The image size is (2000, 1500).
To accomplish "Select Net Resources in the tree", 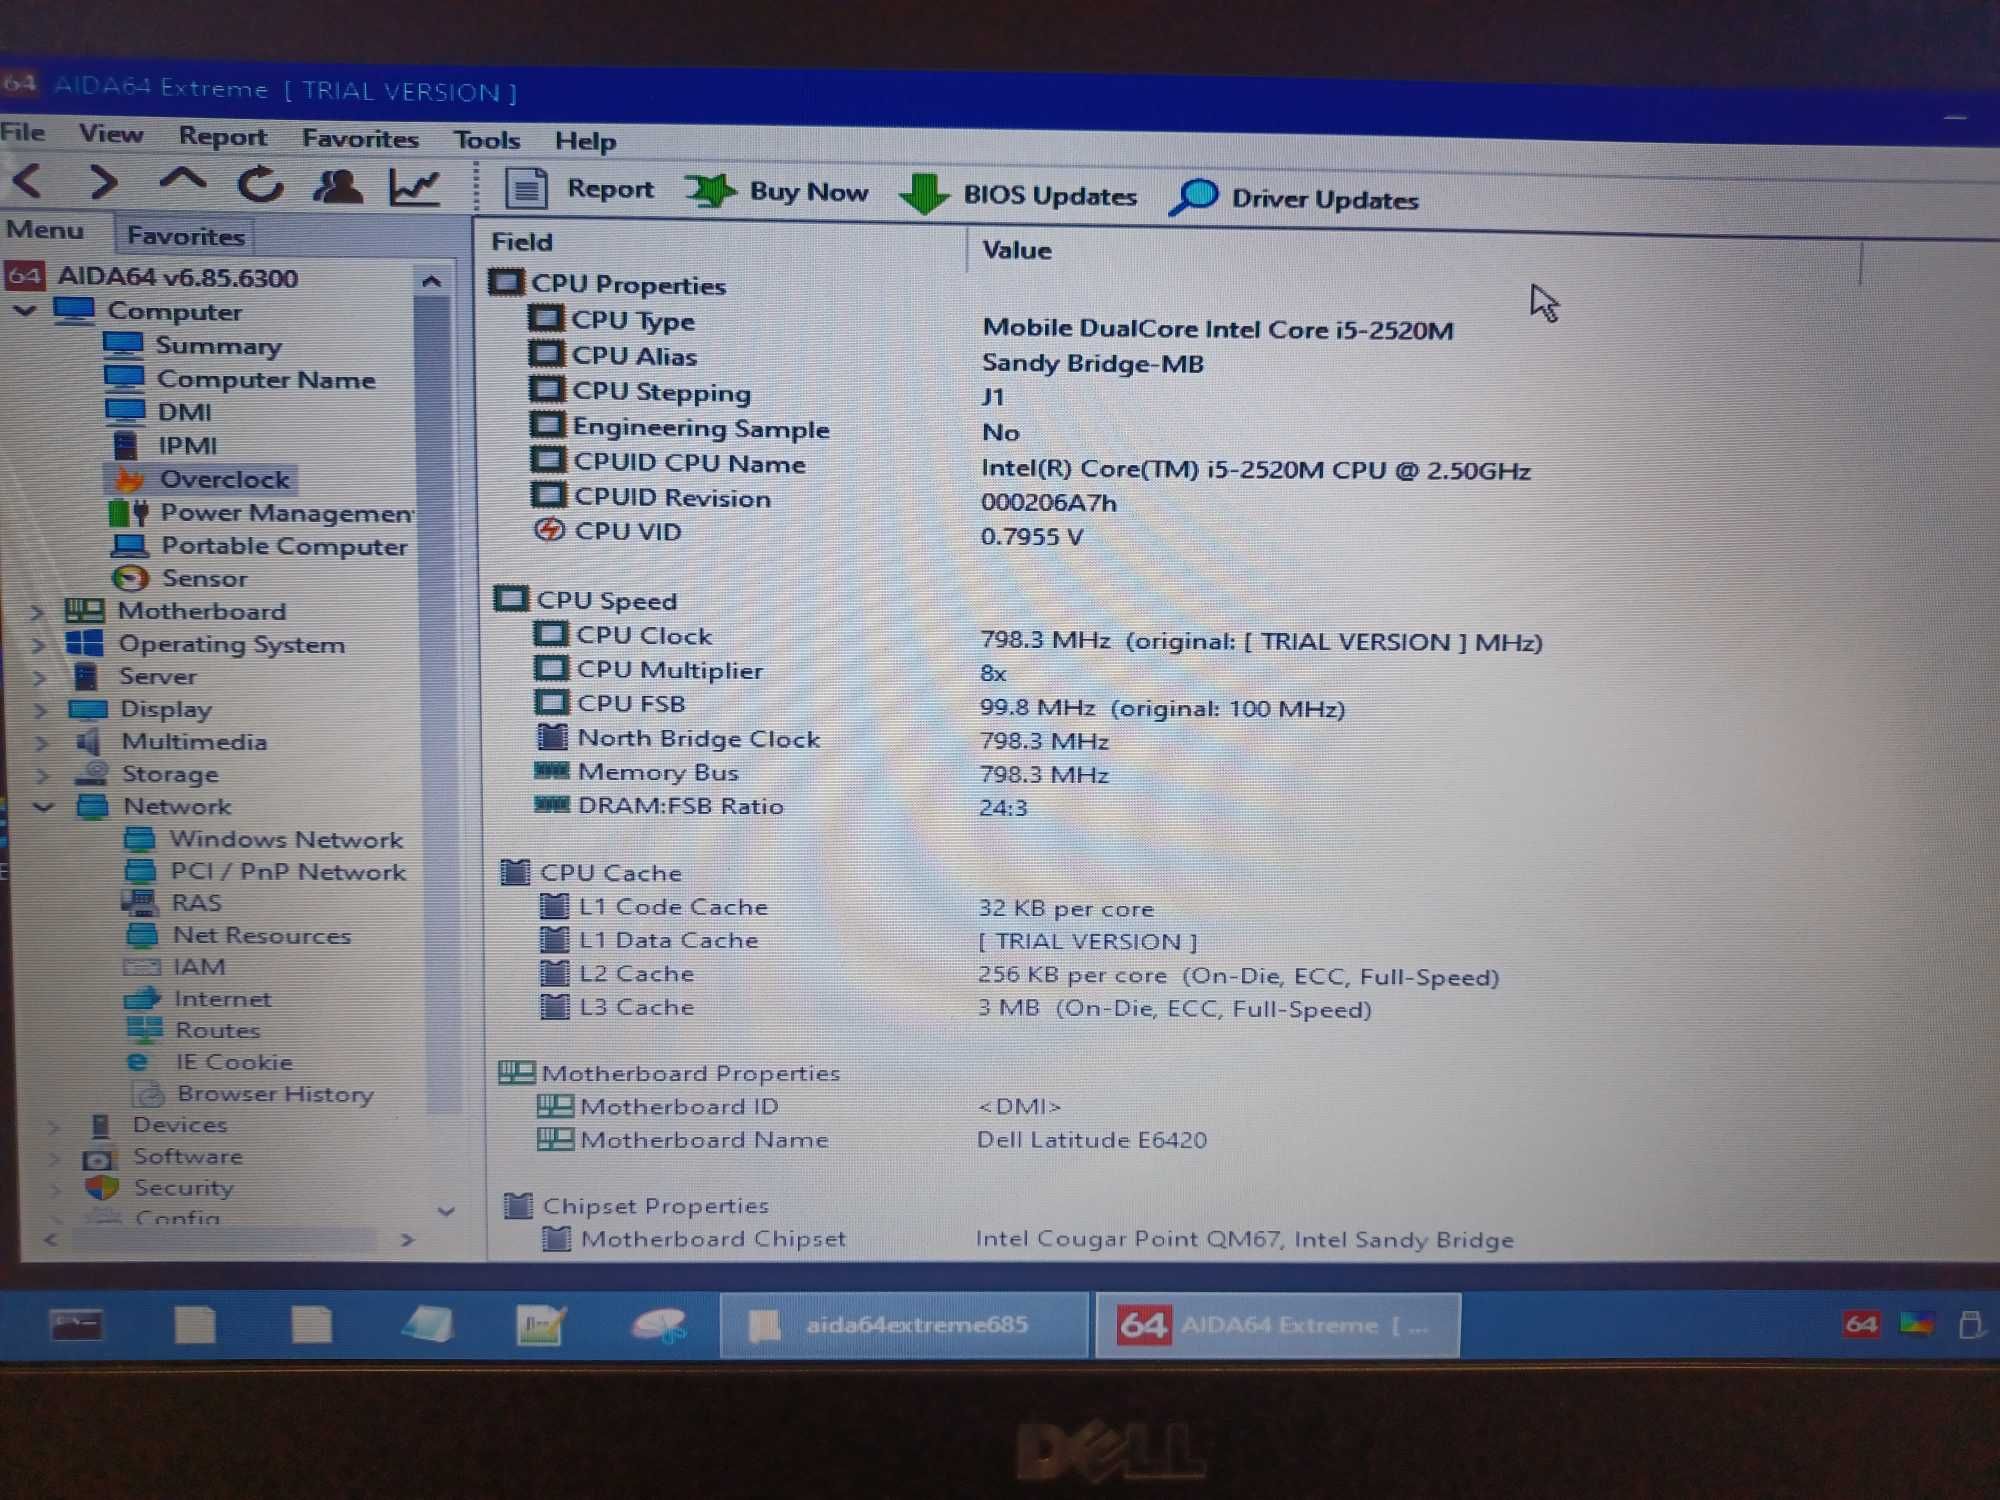I will (262, 936).
